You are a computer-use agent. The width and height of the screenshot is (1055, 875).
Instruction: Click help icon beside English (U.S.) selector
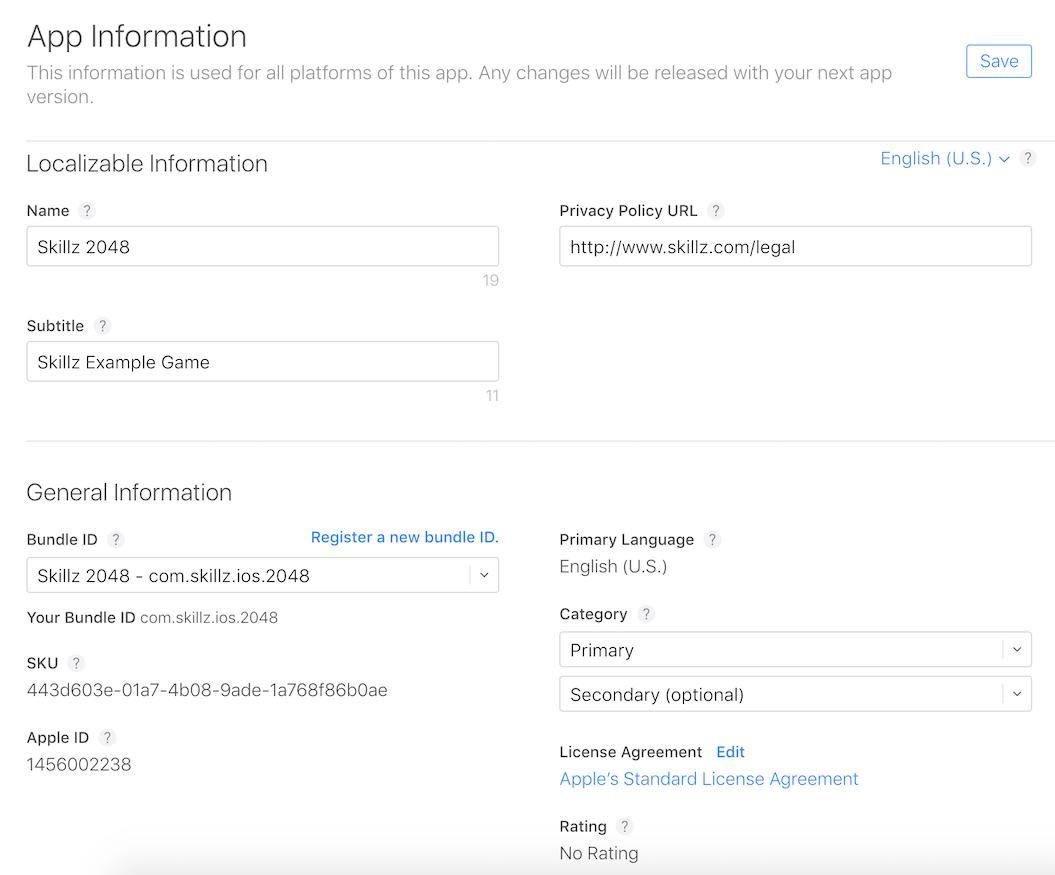point(1027,158)
